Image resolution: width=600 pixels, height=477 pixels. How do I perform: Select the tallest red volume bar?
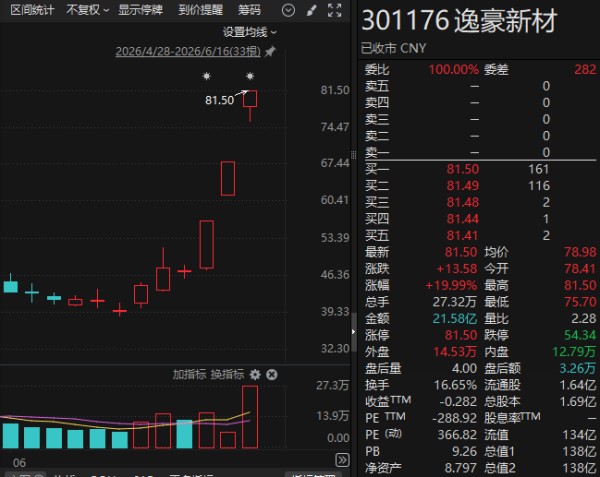click(x=250, y=417)
